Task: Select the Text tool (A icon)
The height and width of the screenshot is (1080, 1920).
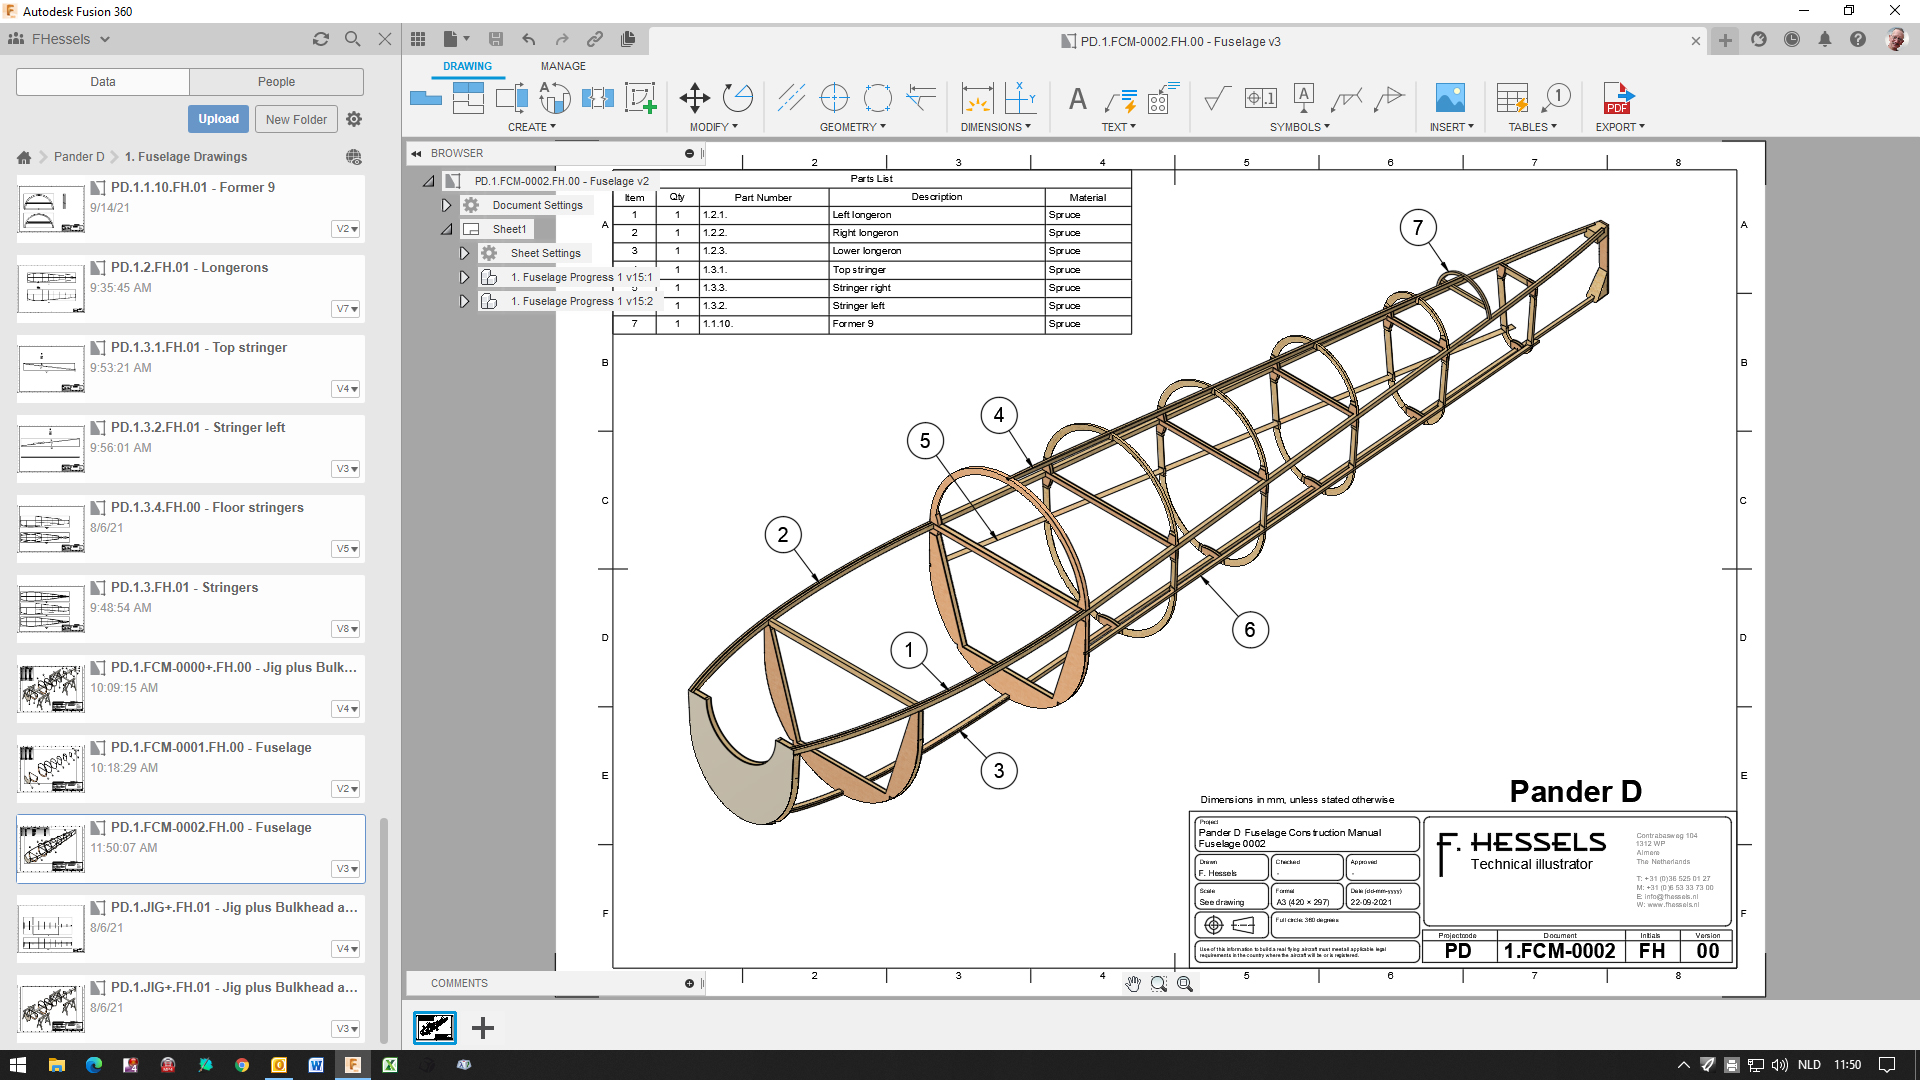Action: pos(1077,99)
